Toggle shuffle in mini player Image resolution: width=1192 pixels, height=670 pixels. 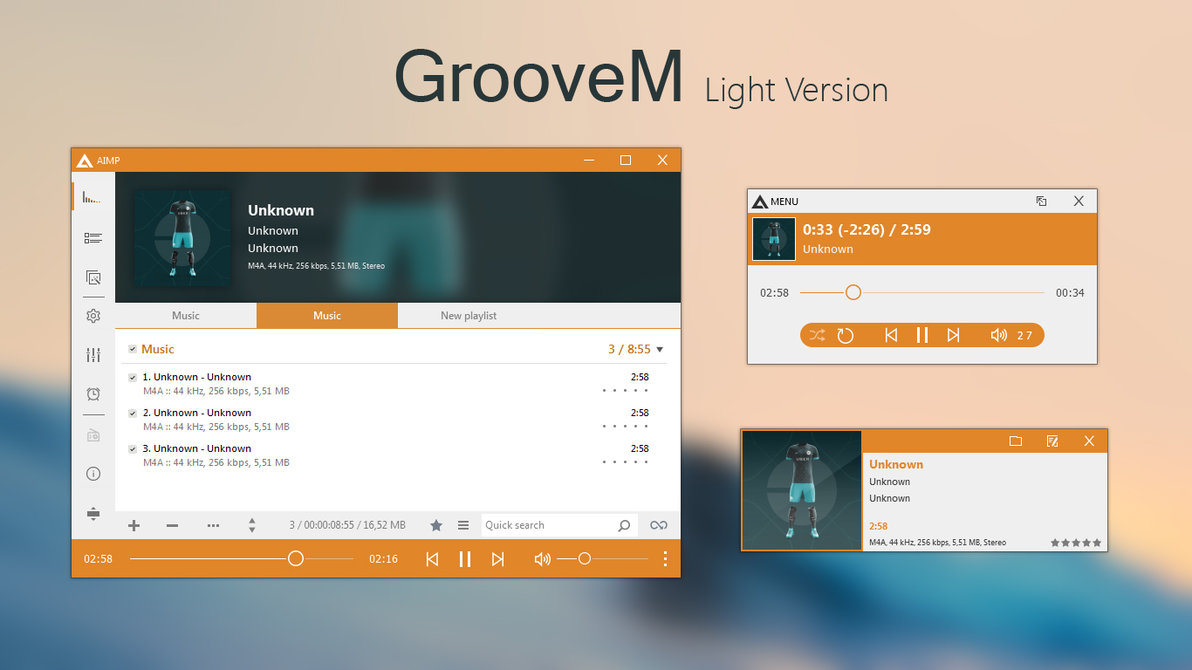817,335
